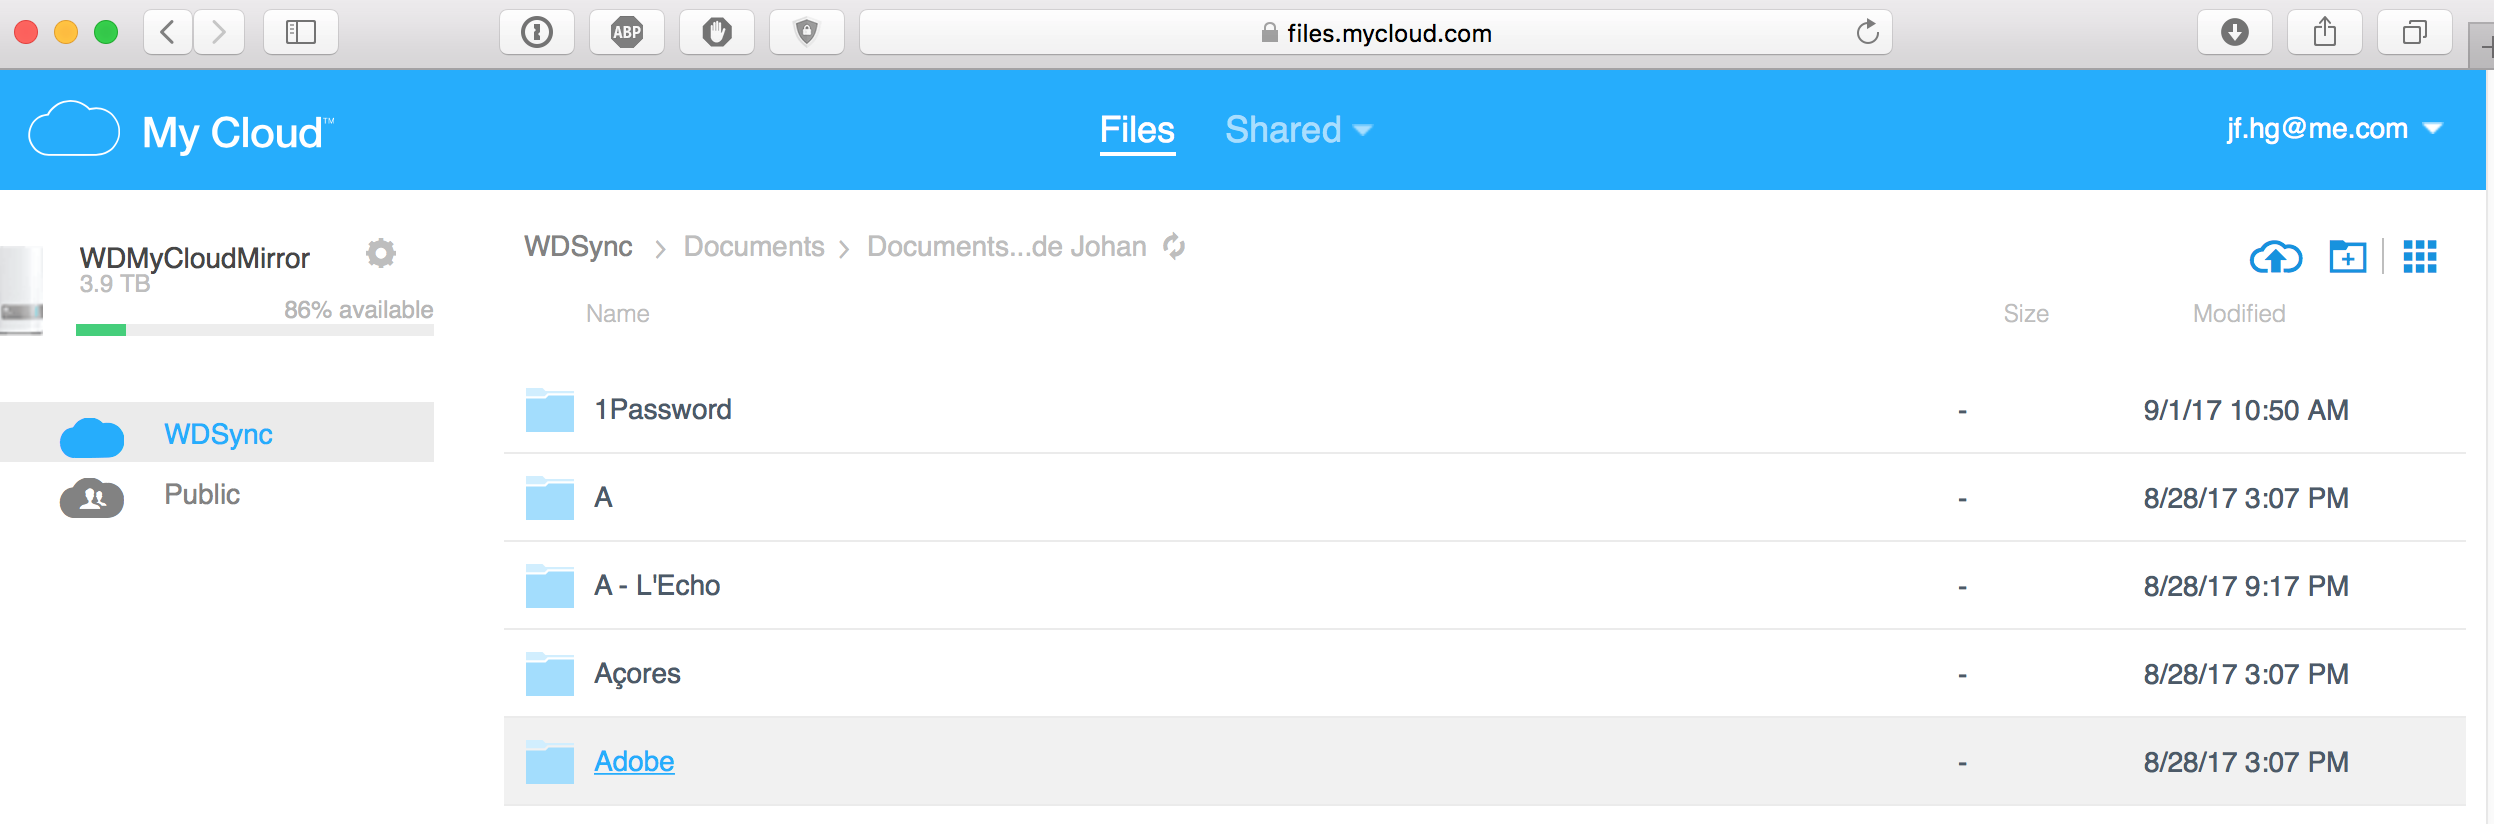Switch to grid view layout
2494x824 pixels.
(2419, 257)
